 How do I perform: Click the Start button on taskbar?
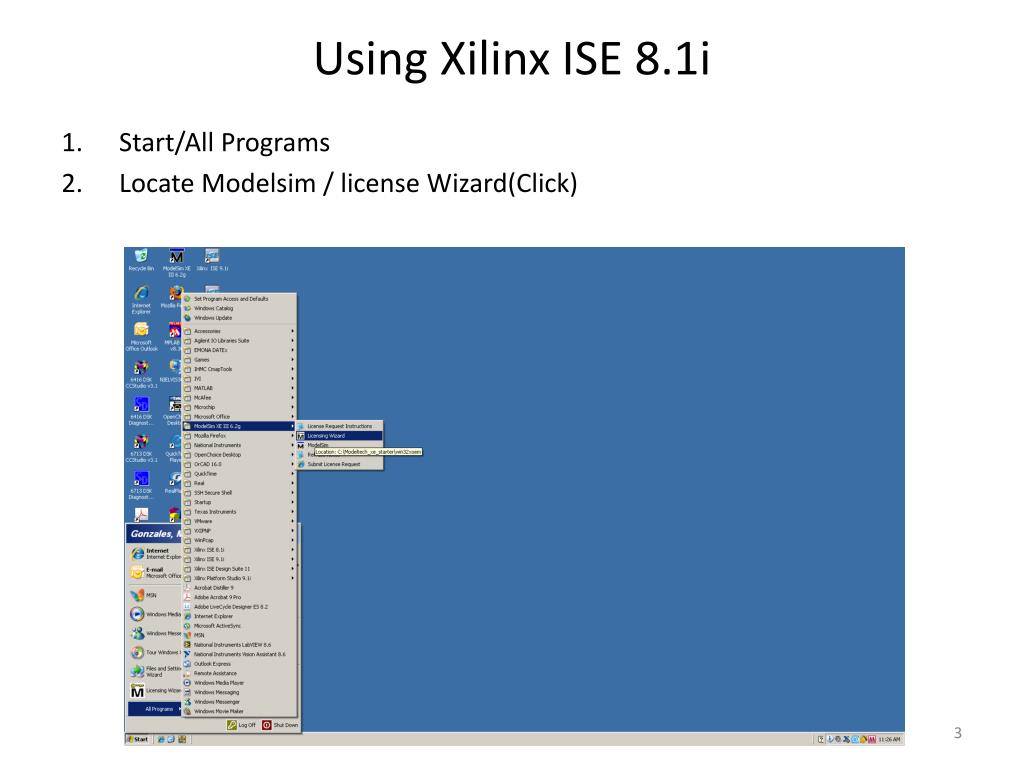pos(138,739)
